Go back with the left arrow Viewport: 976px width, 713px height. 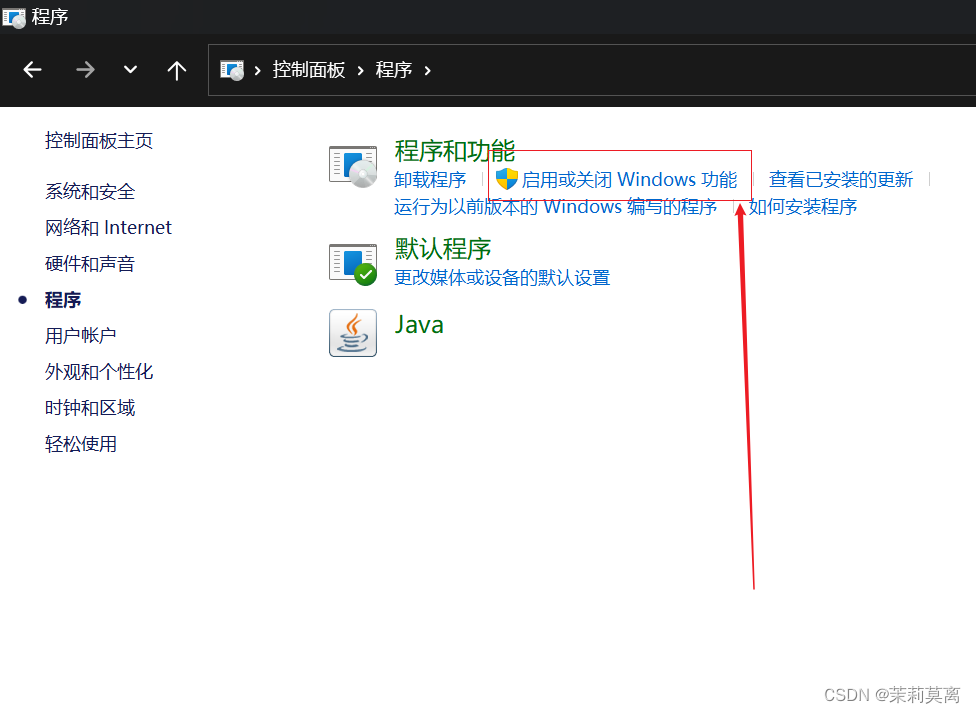32,70
